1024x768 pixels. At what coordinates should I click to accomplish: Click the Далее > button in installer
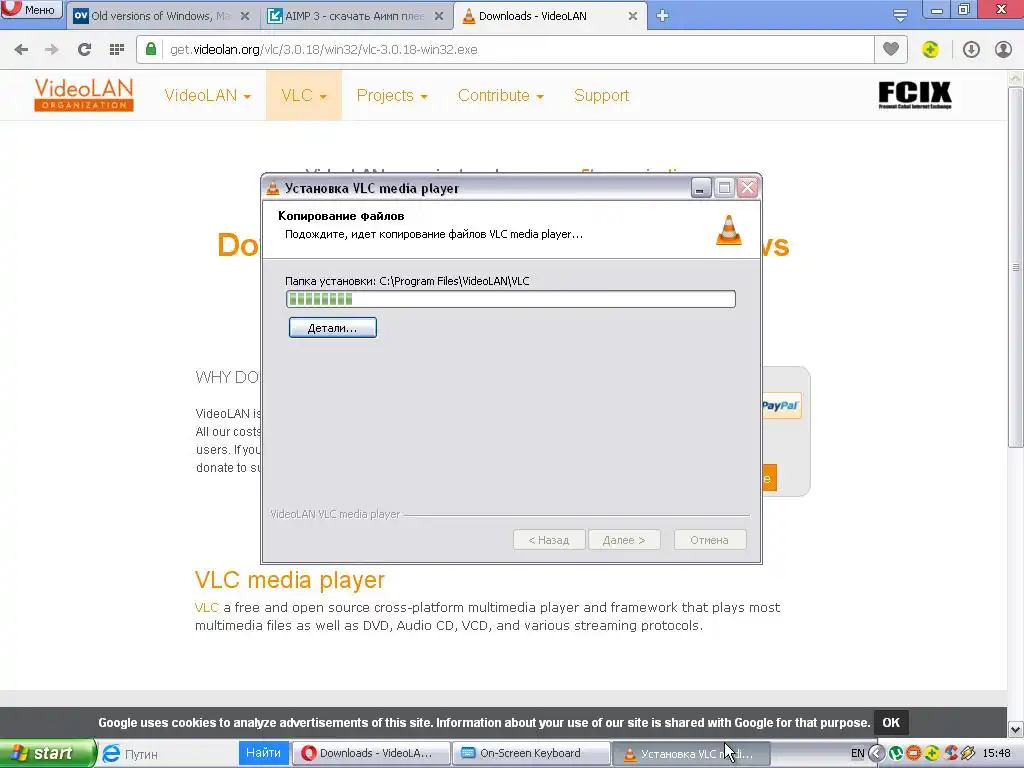[x=624, y=540]
